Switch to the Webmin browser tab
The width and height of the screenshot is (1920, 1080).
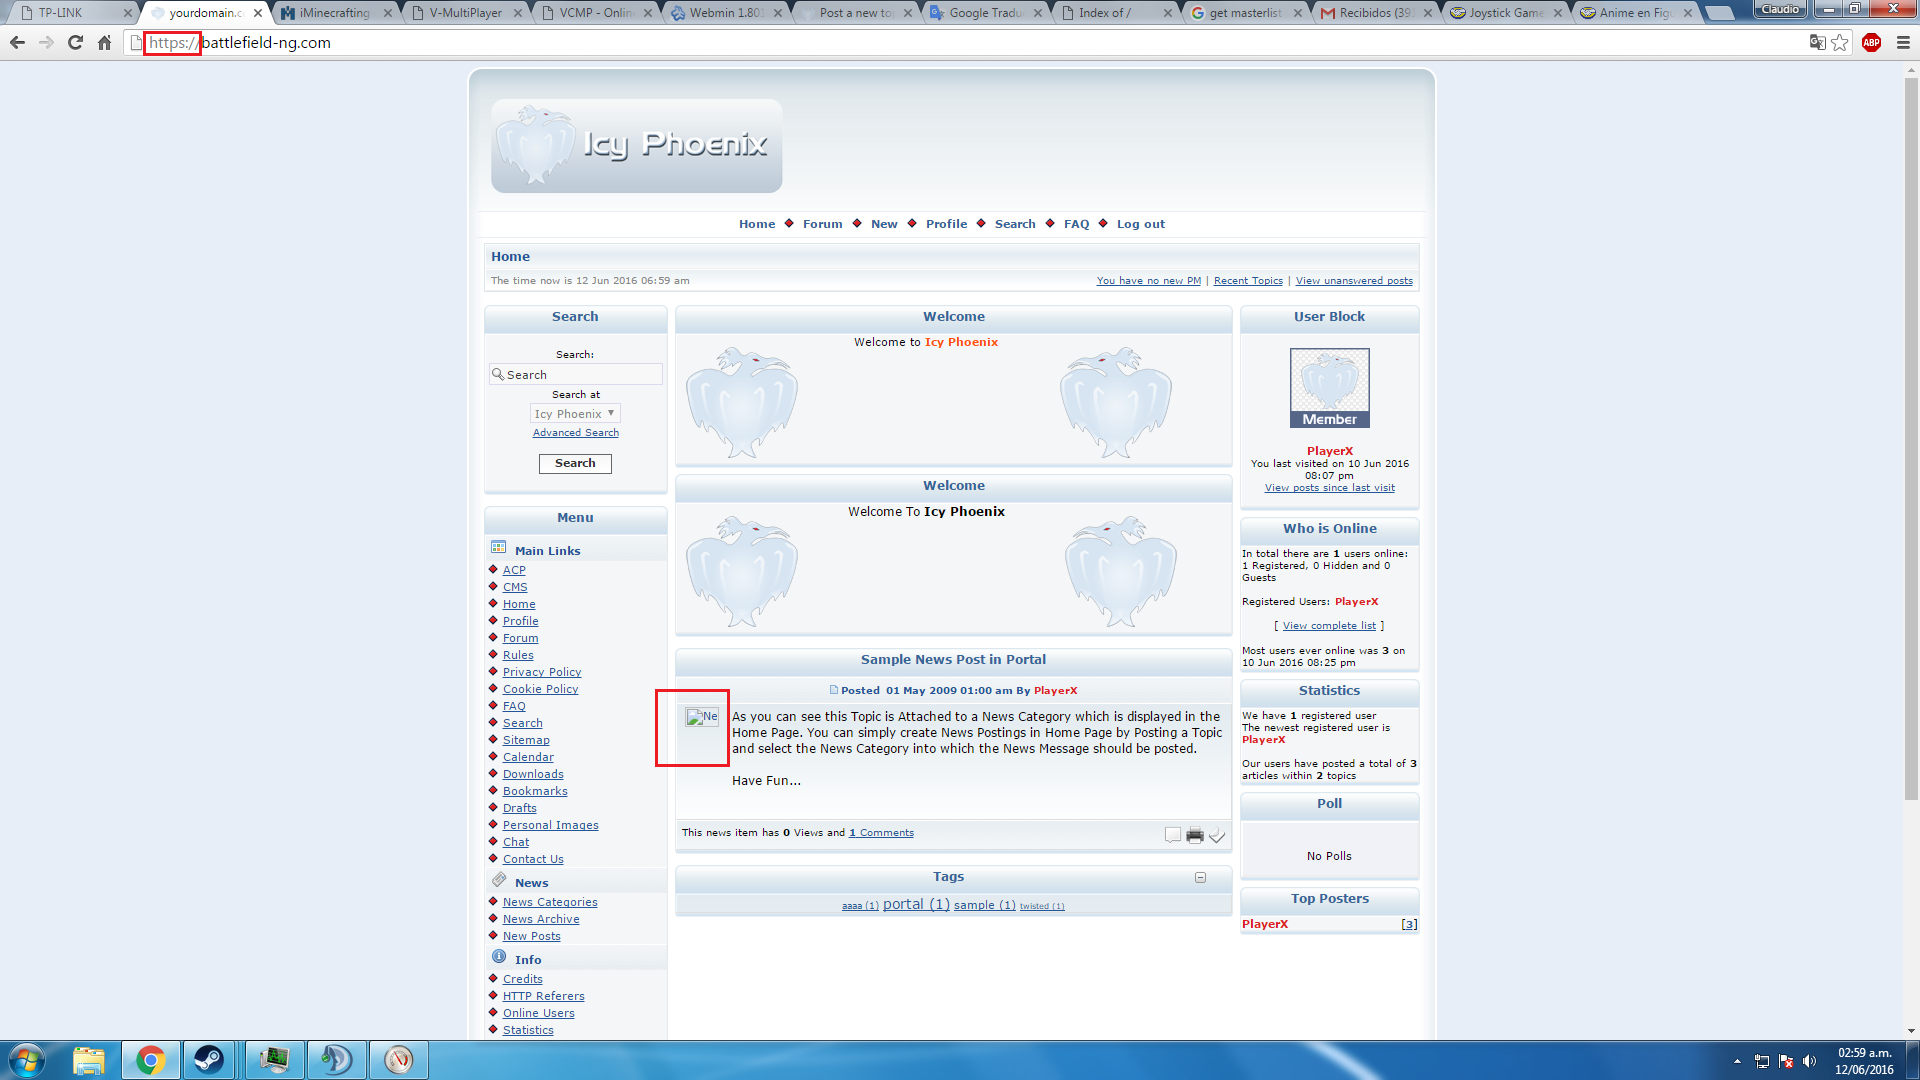click(x=726, y=13)
